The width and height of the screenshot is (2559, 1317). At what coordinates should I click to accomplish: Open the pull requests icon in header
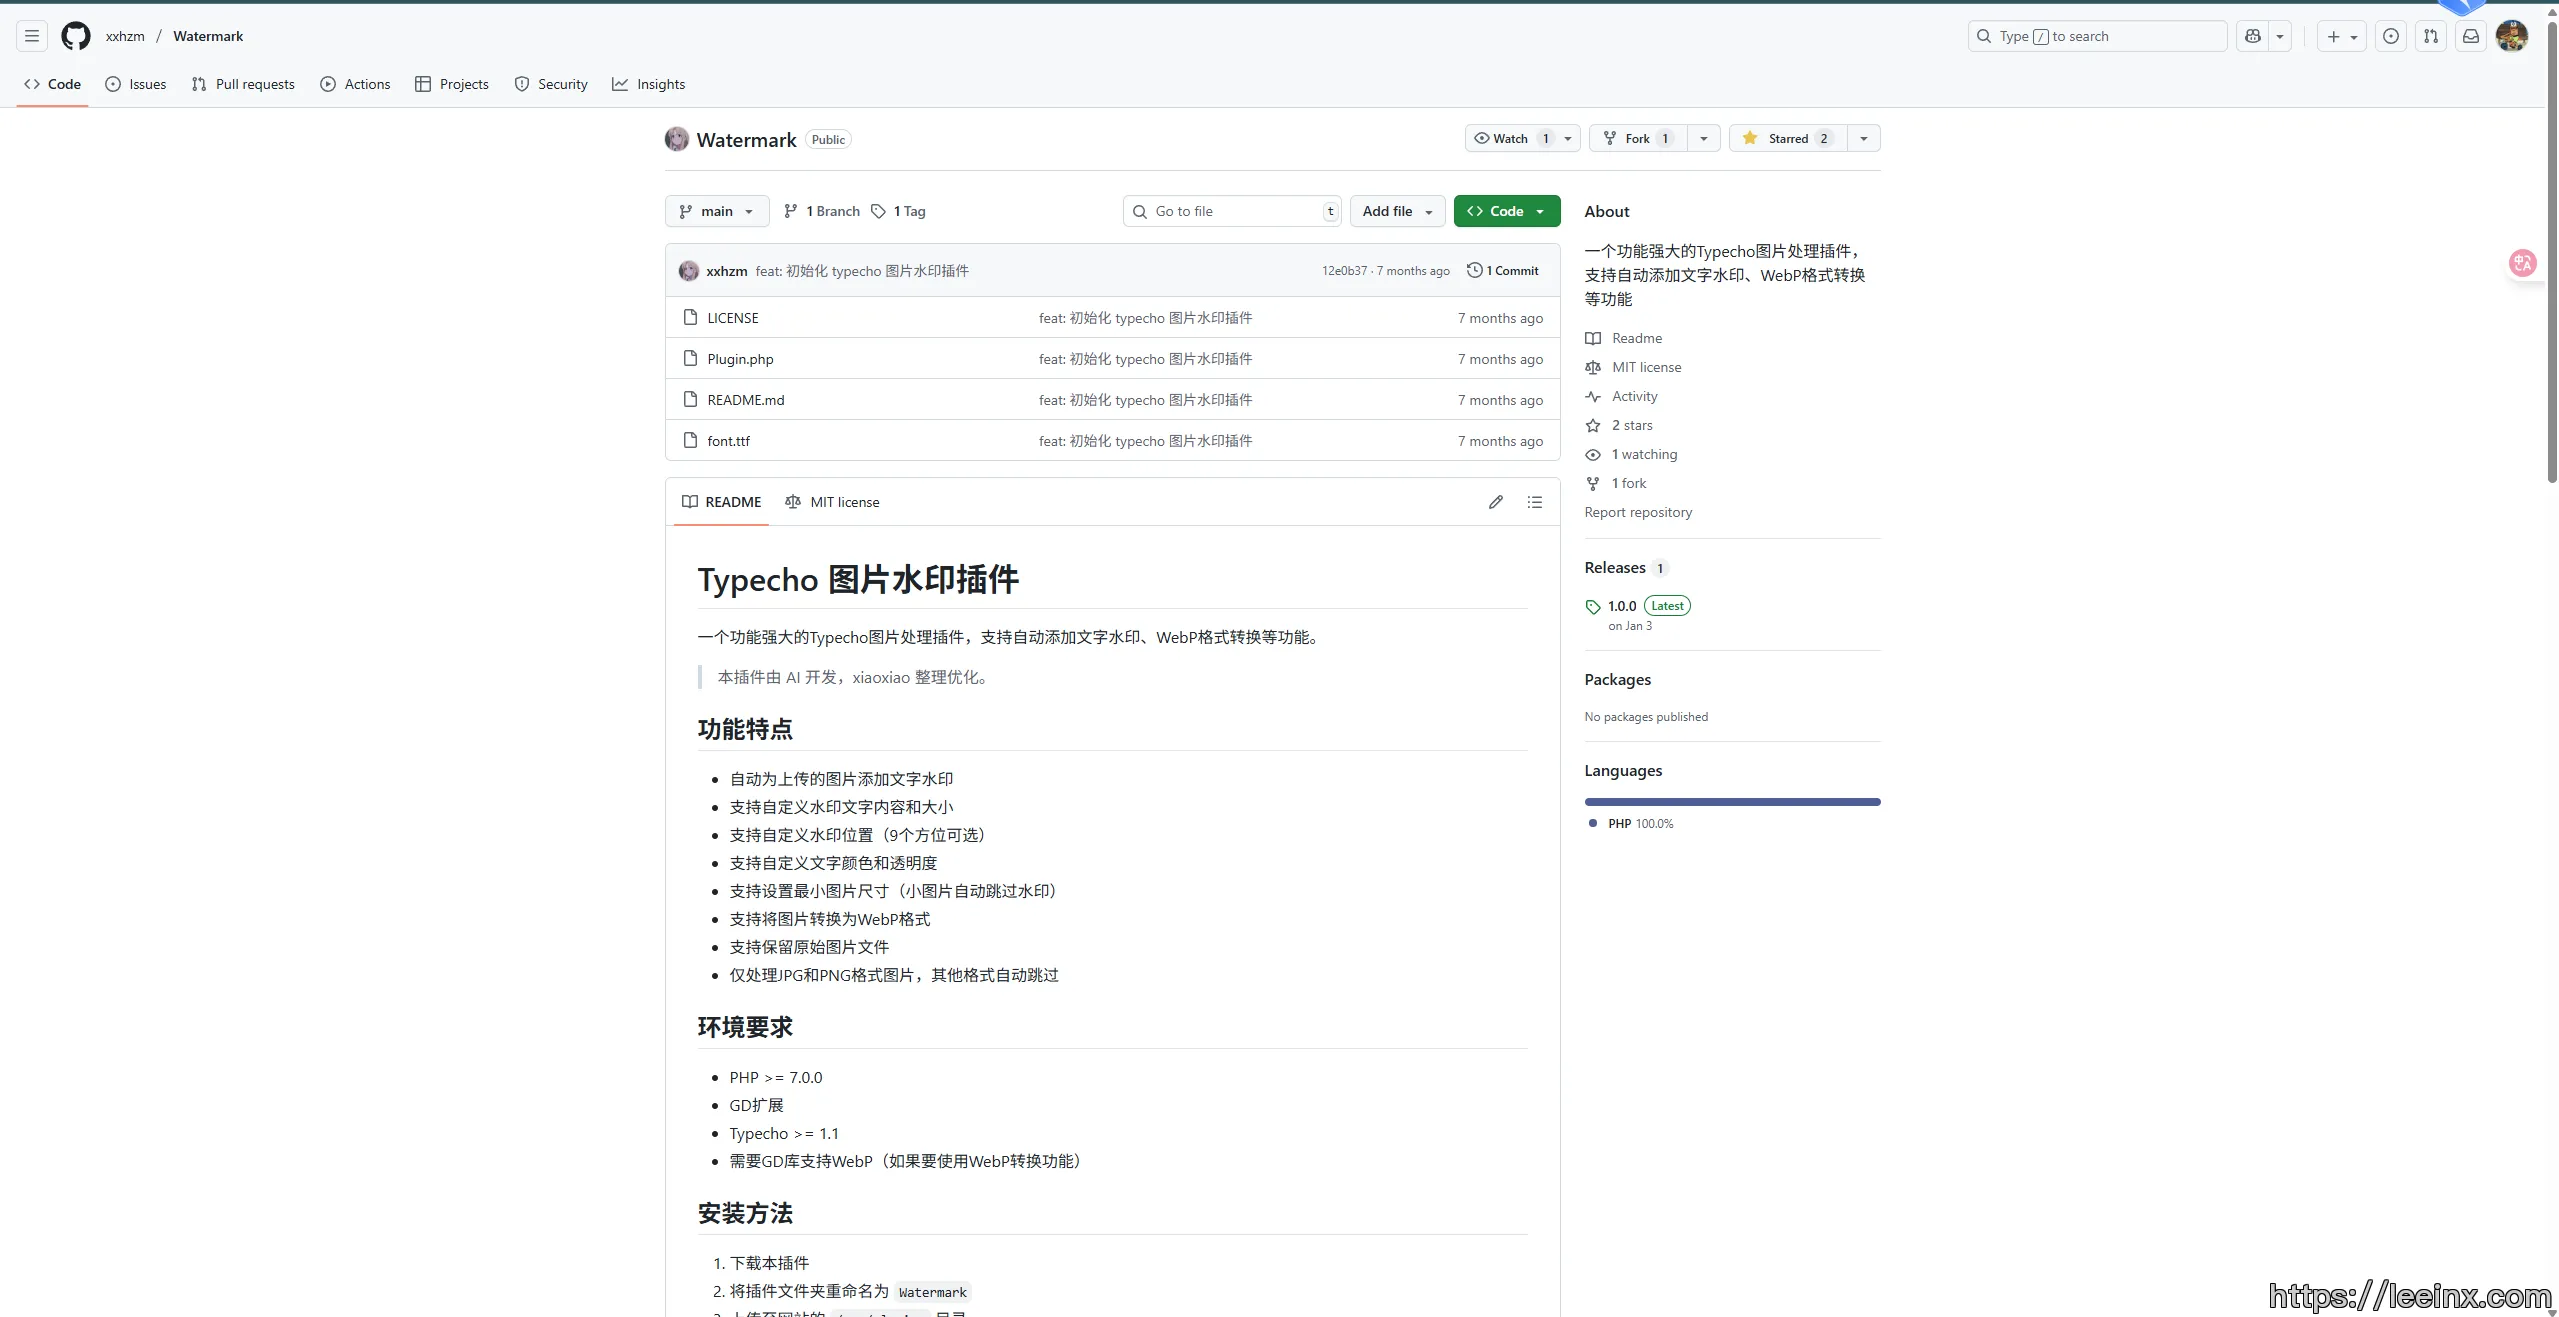2430,36
